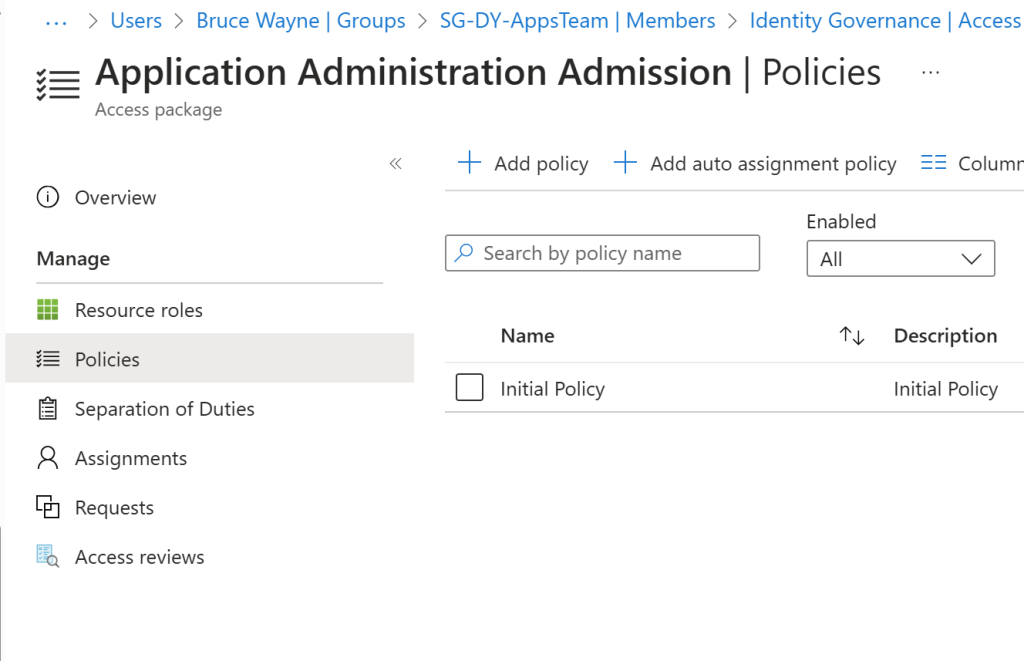
Task: Open the Initial Policy entry
Action: click(552, 389)
